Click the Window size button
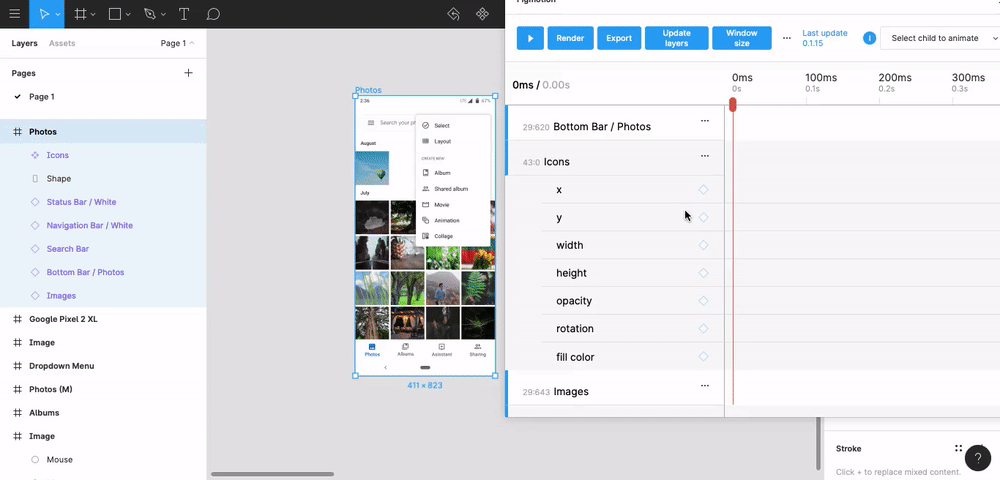 click(x=742, y=38)
